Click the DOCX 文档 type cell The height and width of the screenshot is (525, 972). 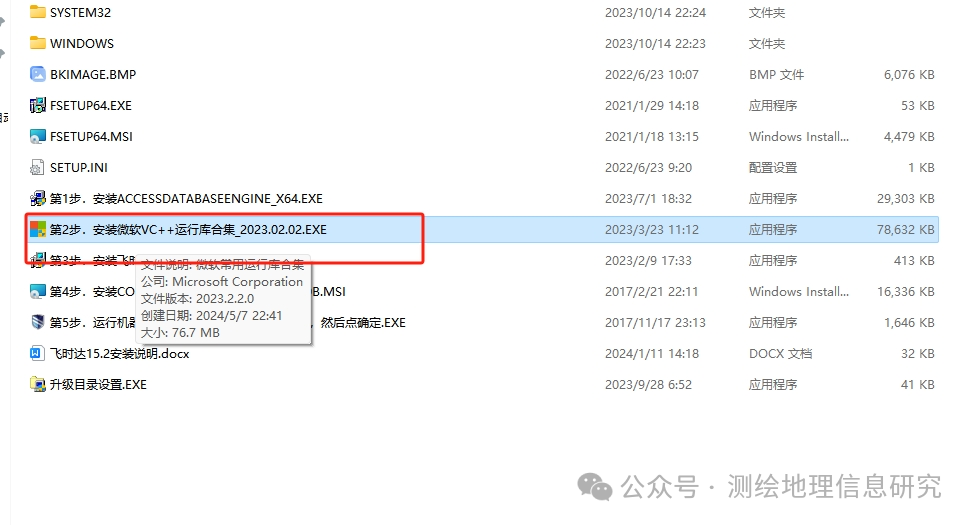click(780, 353)
